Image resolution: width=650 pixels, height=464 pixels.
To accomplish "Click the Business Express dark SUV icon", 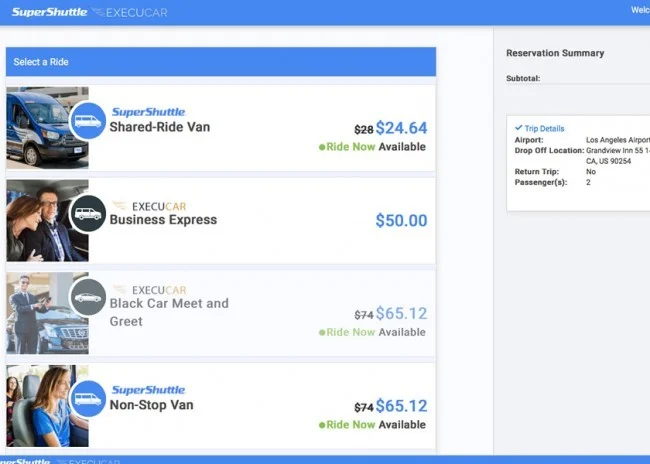I will click(88, 214).
